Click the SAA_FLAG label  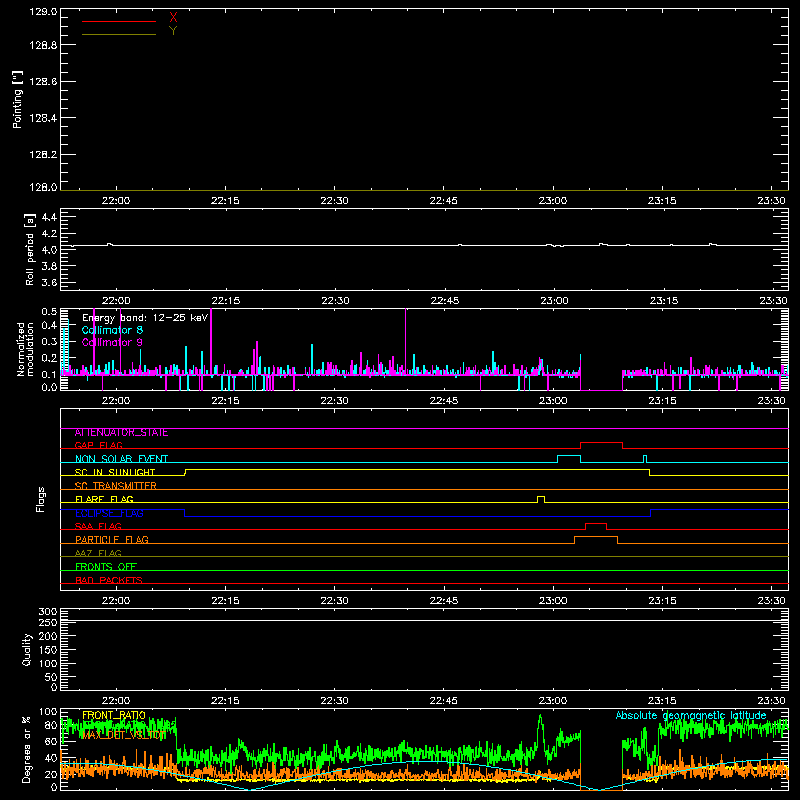pos(98,527)
